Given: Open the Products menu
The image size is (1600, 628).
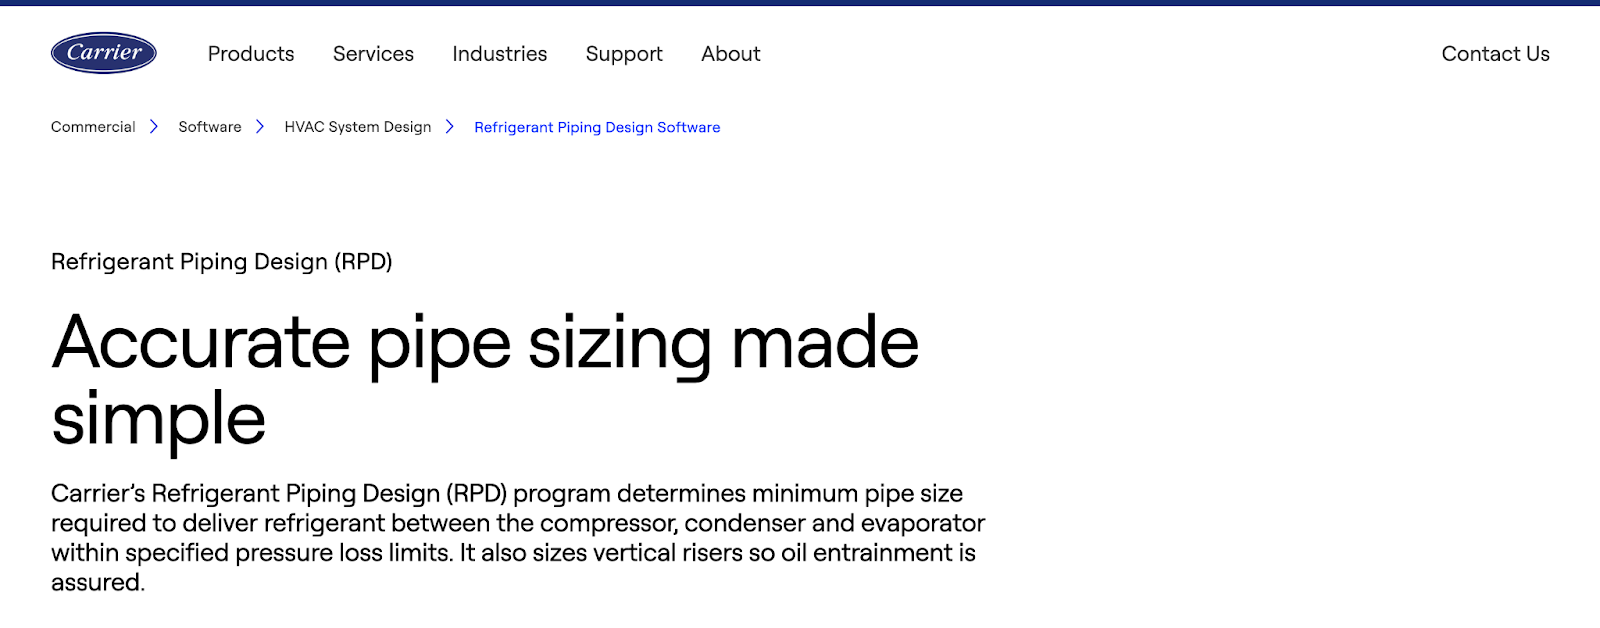Looking at the screenshot, I should [251, 54].
